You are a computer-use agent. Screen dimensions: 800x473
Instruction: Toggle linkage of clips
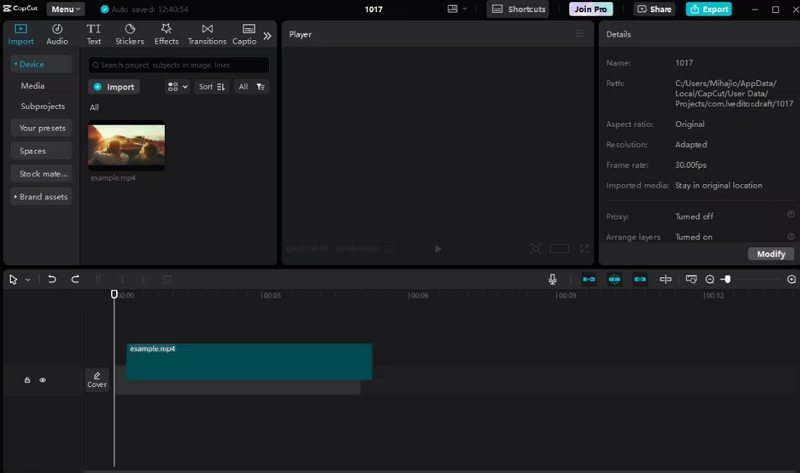(640, 279)
